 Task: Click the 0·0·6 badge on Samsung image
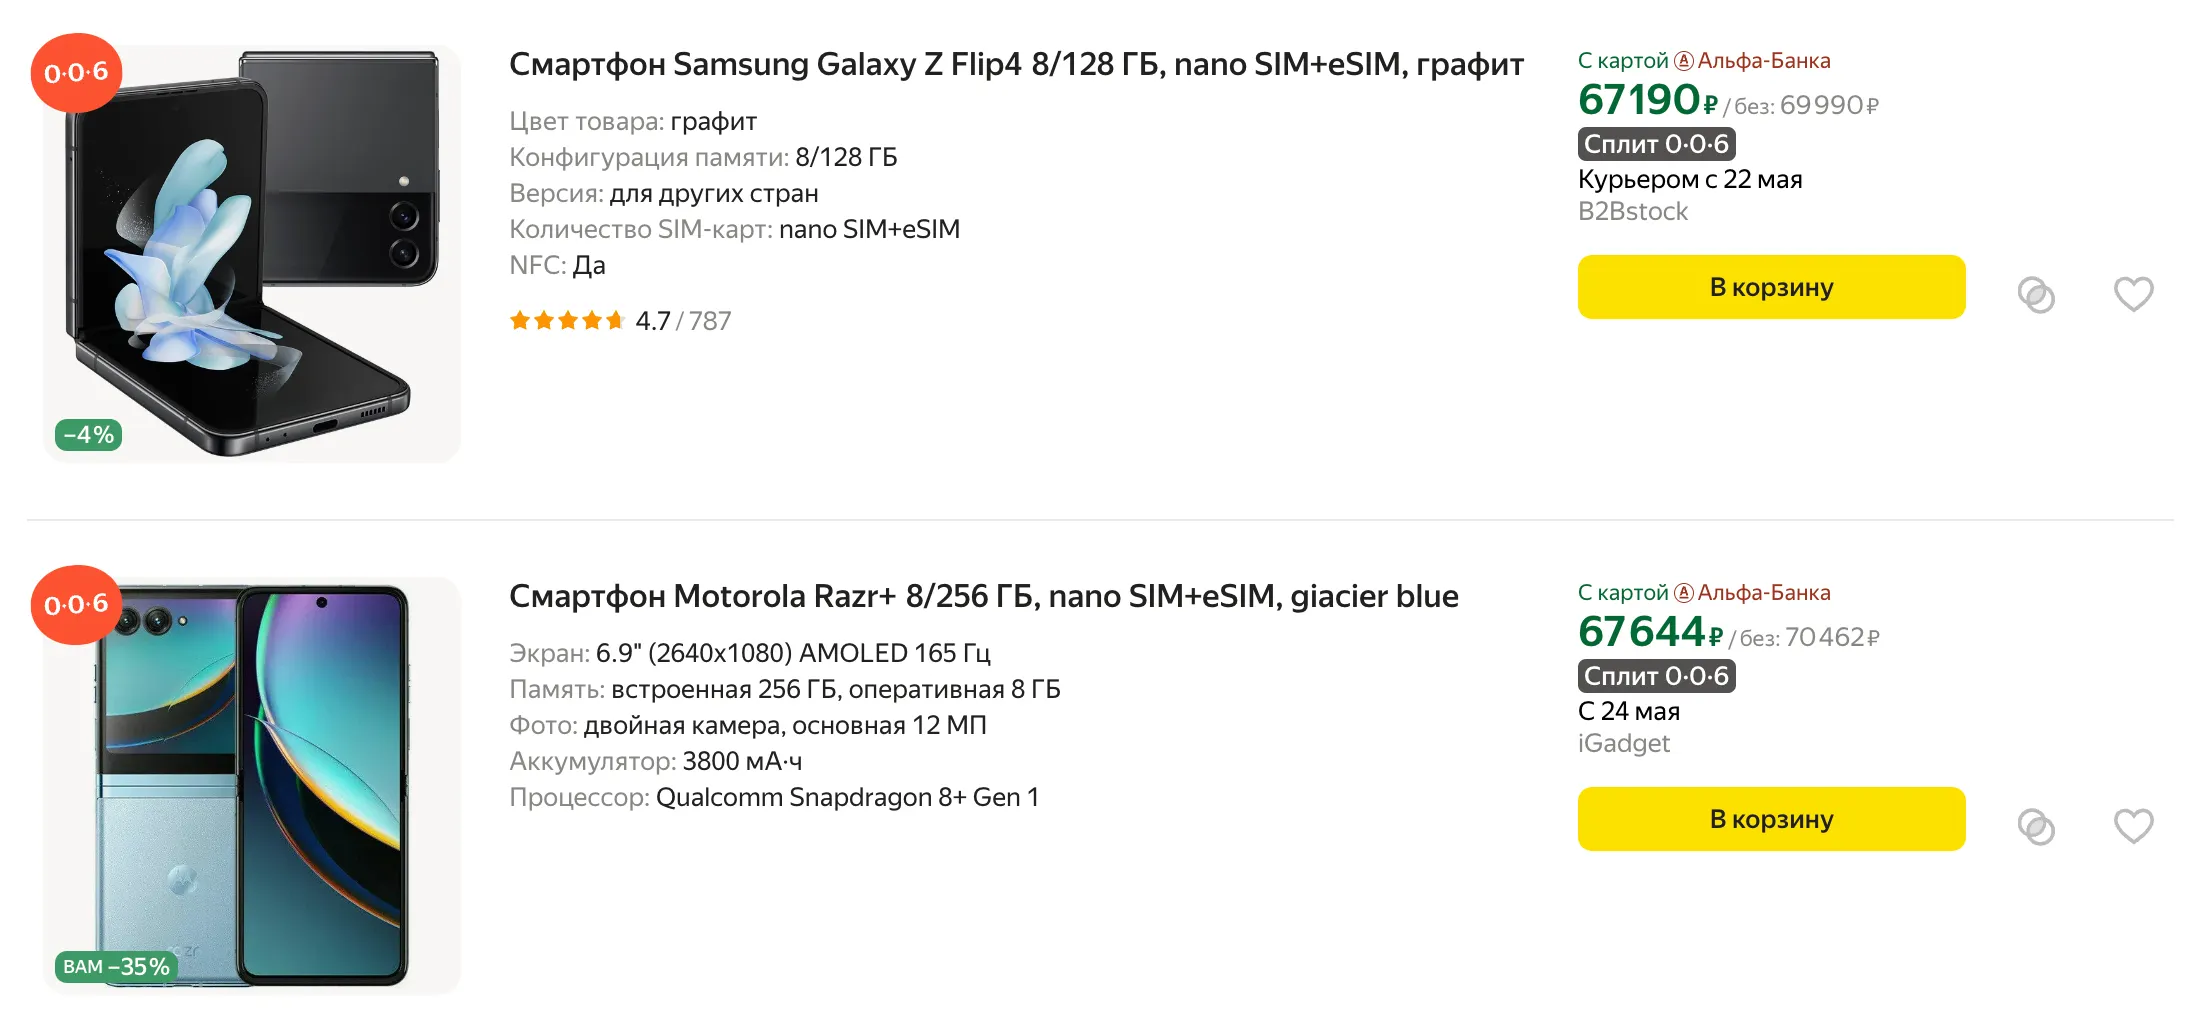(76, 73)
